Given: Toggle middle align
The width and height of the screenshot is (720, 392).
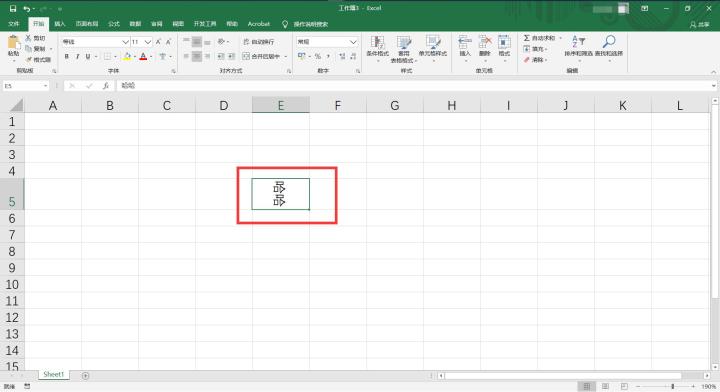Looking at the screenshot, I should 197,42.
